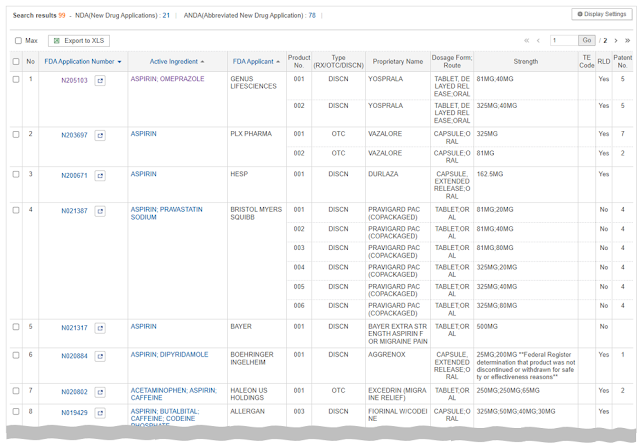Click the RLD column header

[x=604, y=62]
